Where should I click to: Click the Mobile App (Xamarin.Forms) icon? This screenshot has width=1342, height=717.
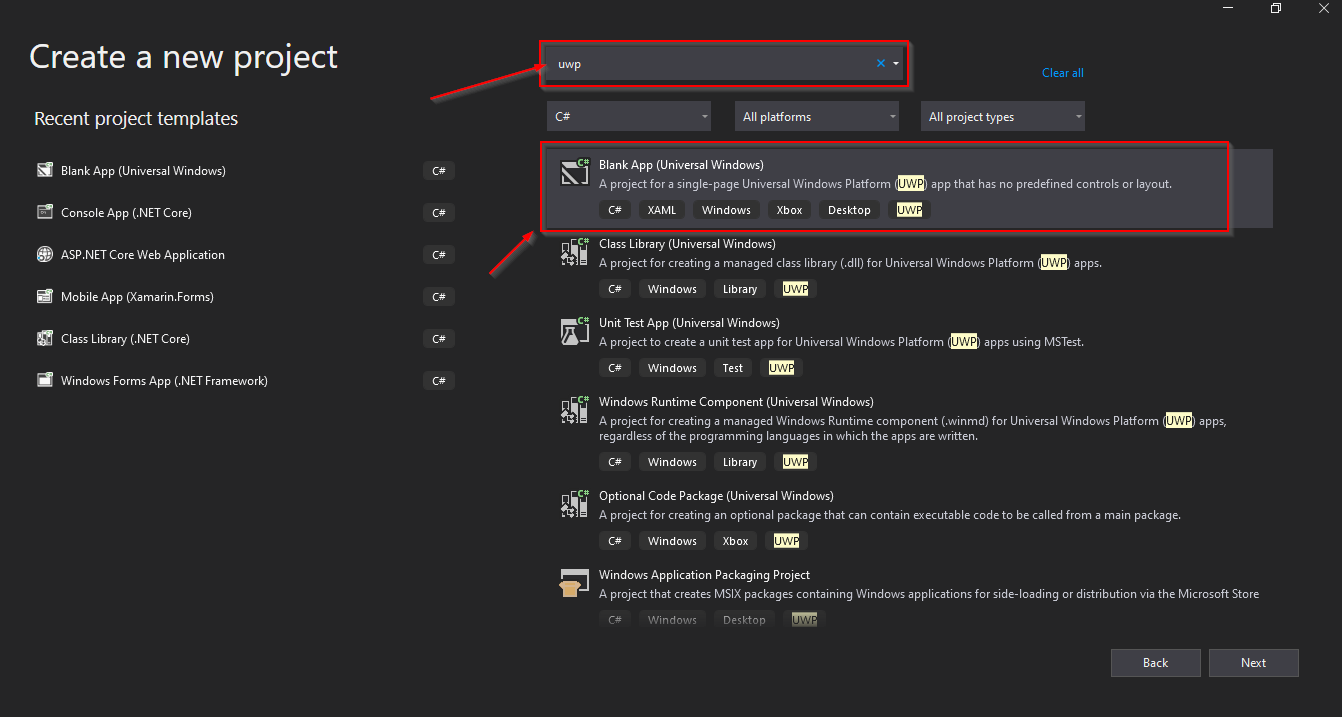(x=45, y=296)
